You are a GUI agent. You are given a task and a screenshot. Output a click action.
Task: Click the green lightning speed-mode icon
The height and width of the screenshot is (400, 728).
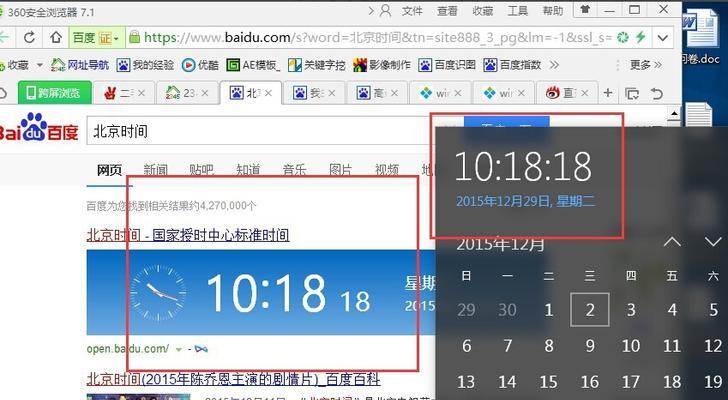(x=640, y=37)
